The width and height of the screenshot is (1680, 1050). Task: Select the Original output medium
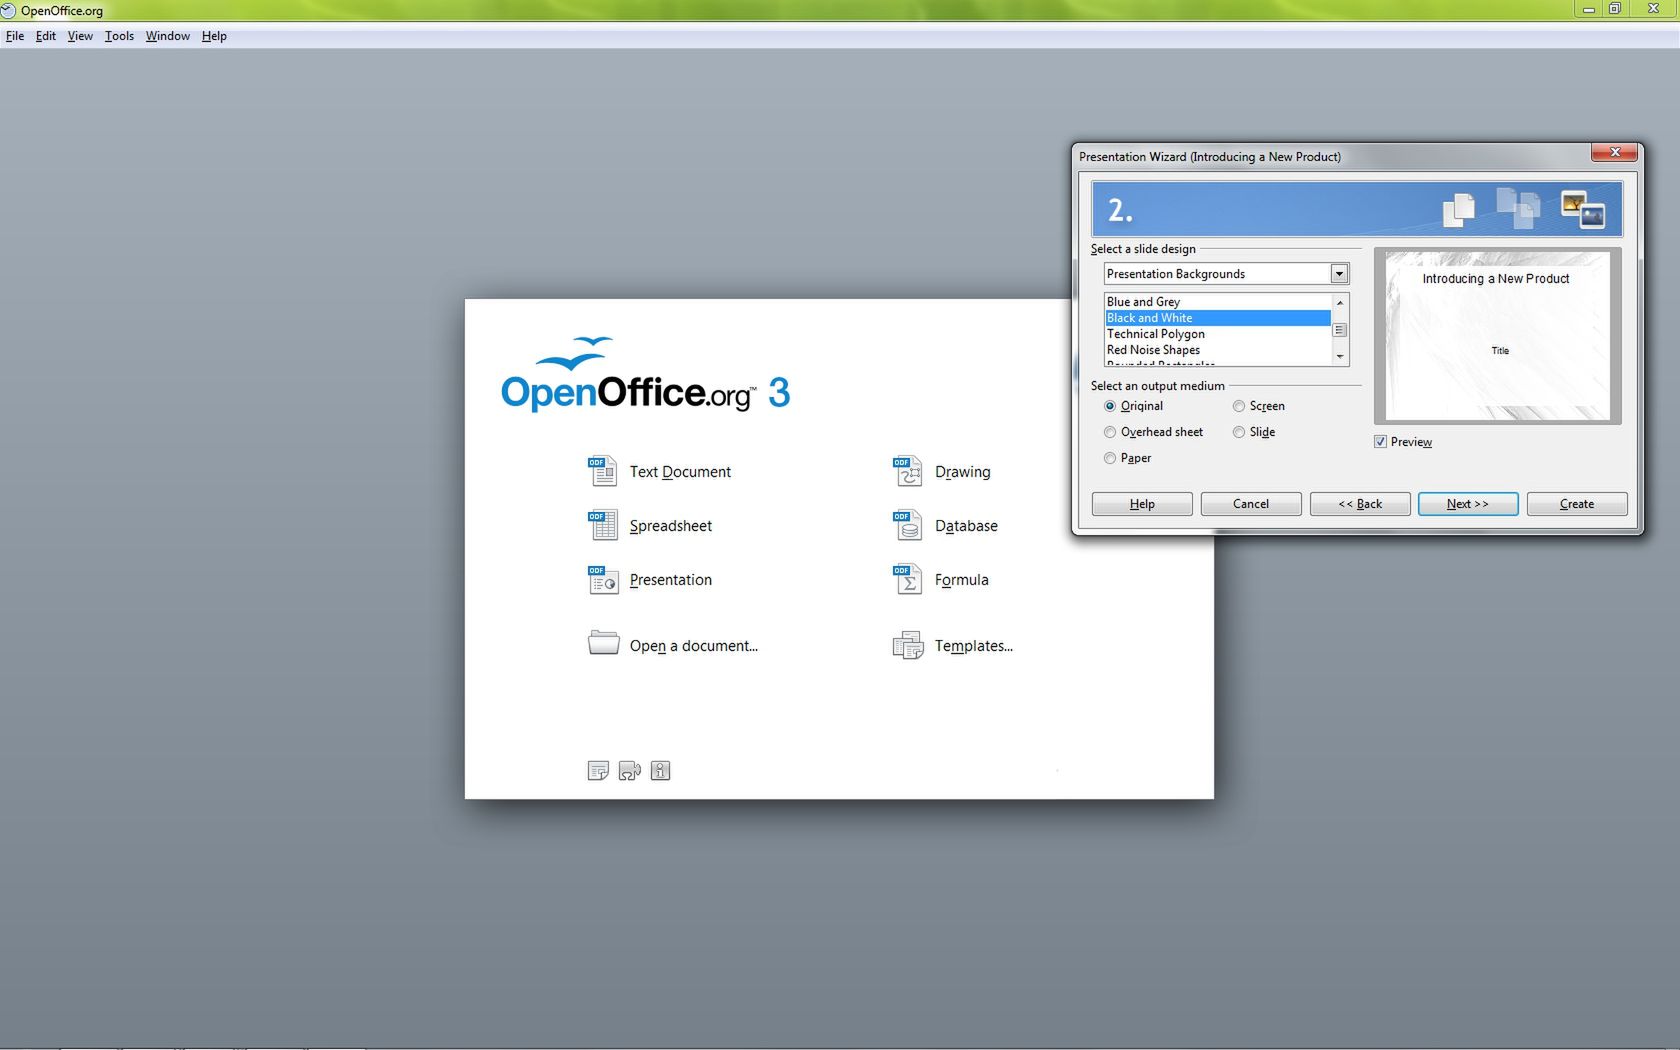point(1110,406)
